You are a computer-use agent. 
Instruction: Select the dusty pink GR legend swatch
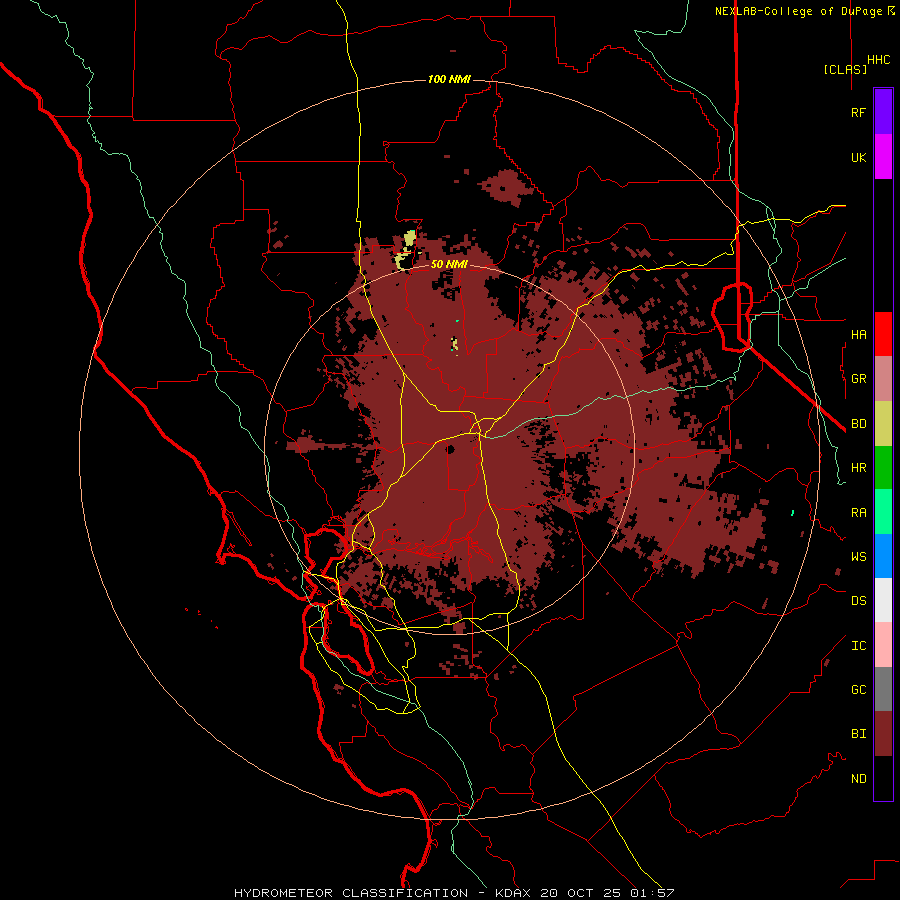883,378
